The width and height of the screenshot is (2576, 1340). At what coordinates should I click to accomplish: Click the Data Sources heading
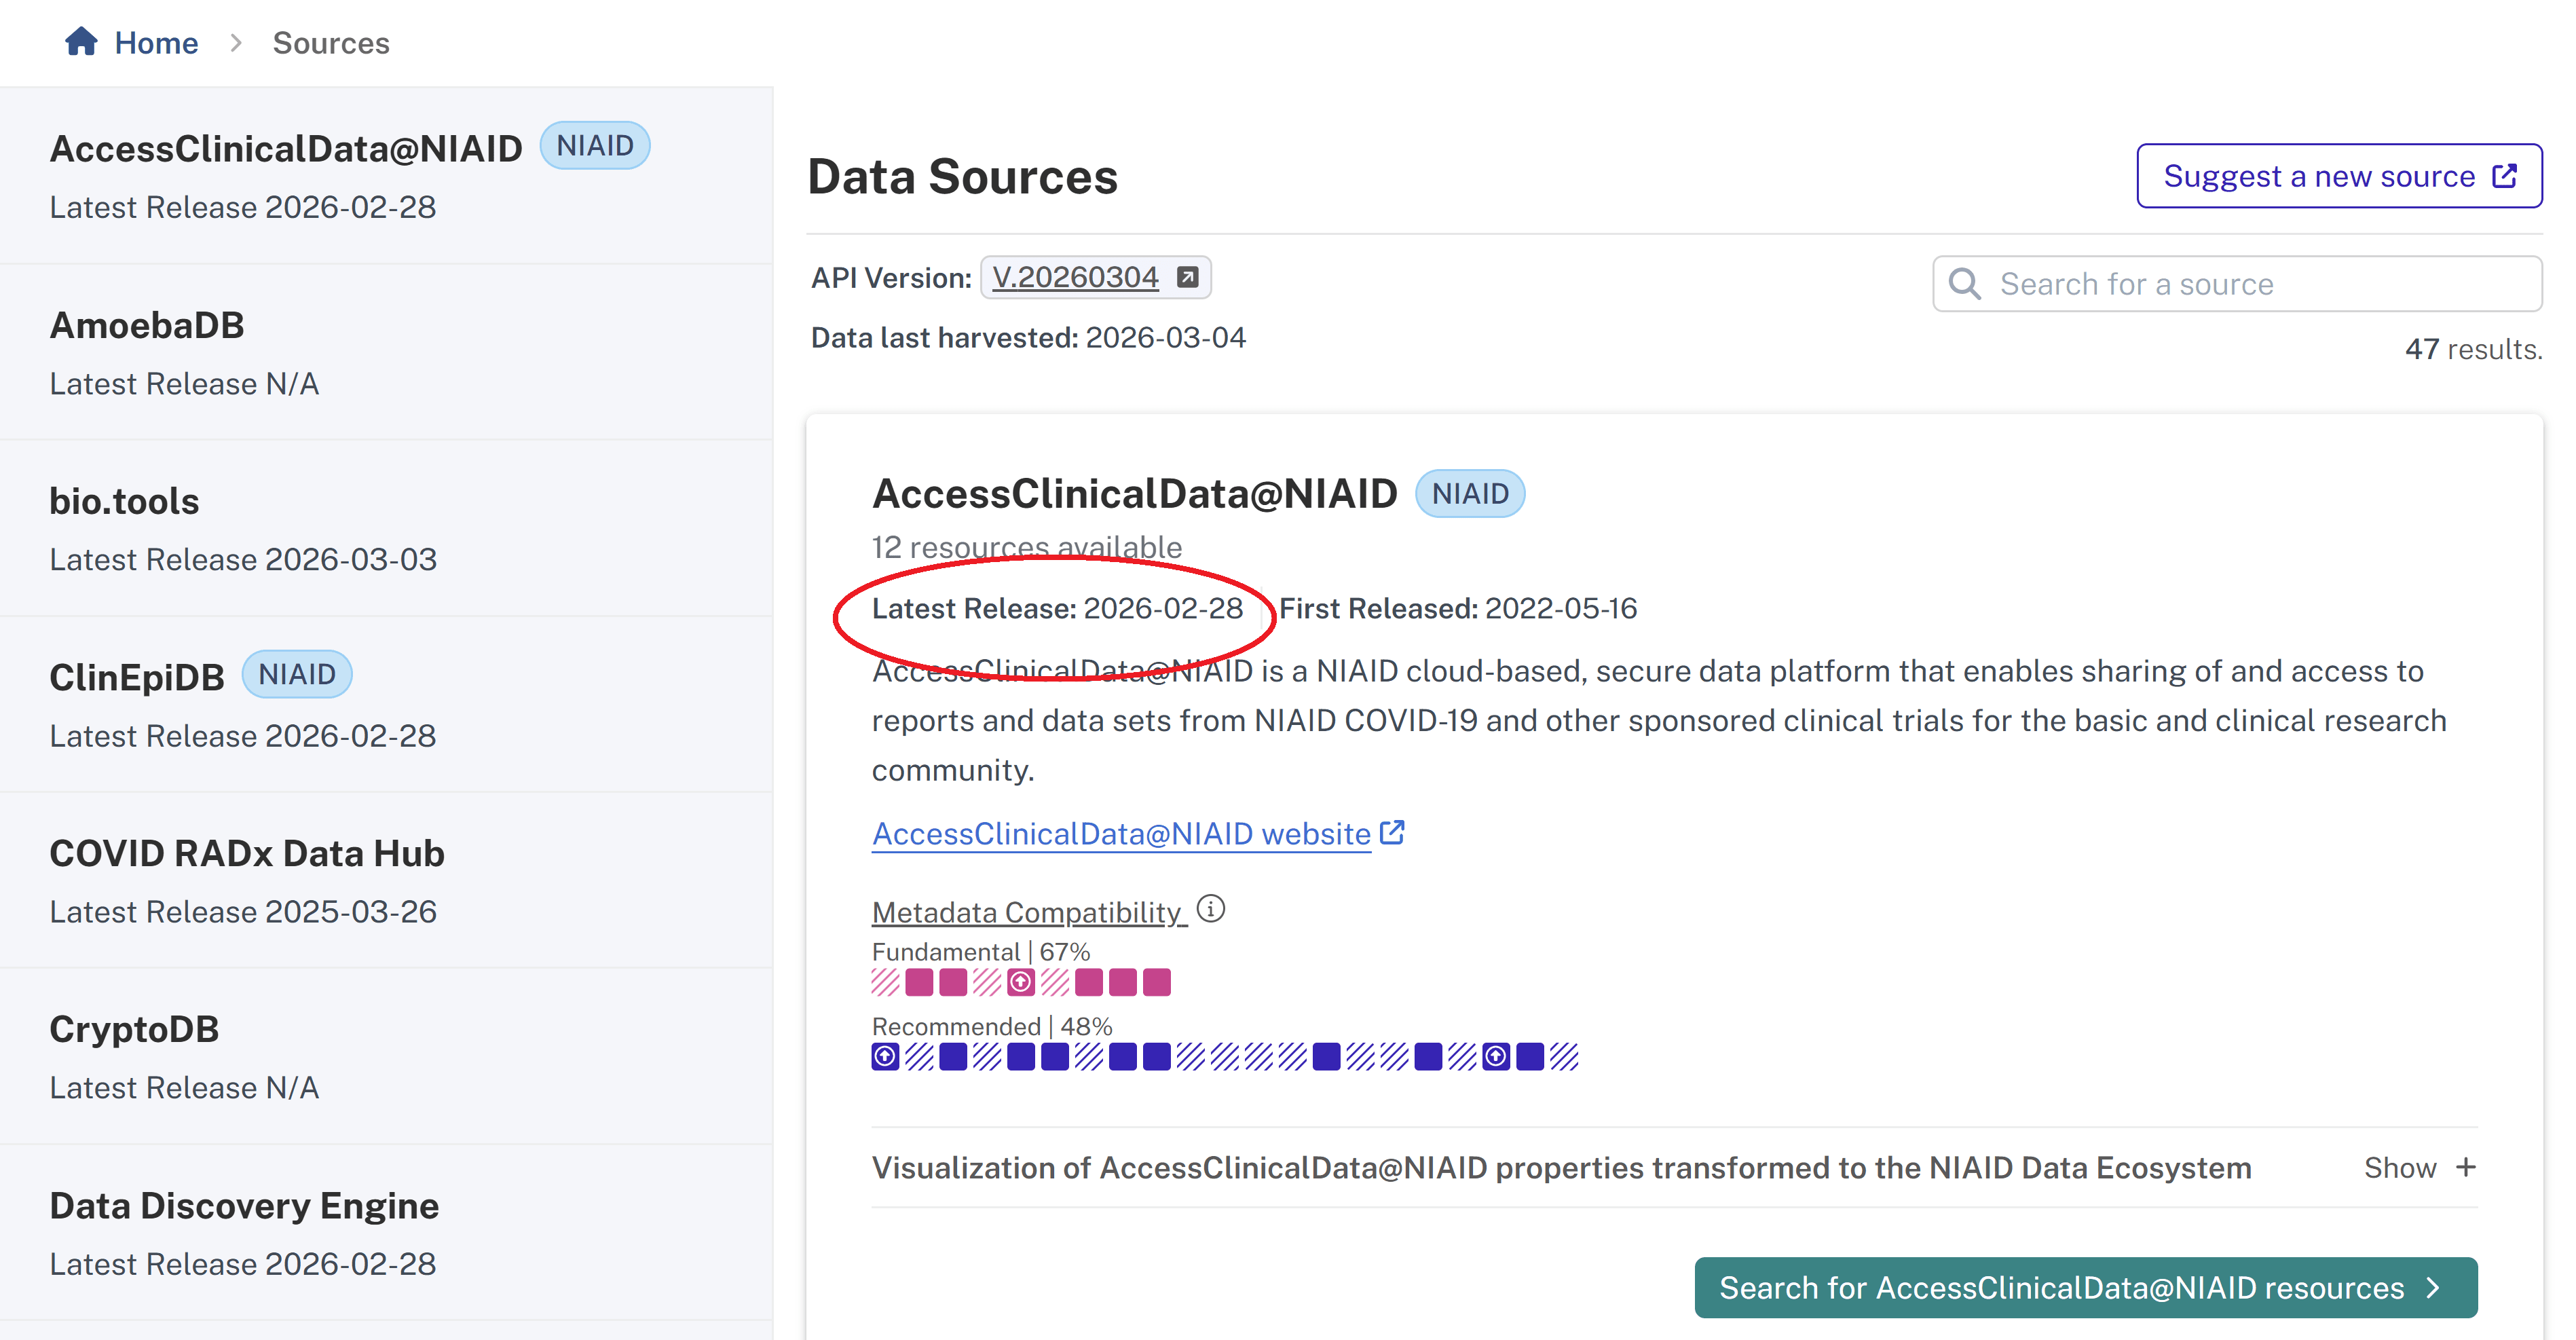[962, 176]
